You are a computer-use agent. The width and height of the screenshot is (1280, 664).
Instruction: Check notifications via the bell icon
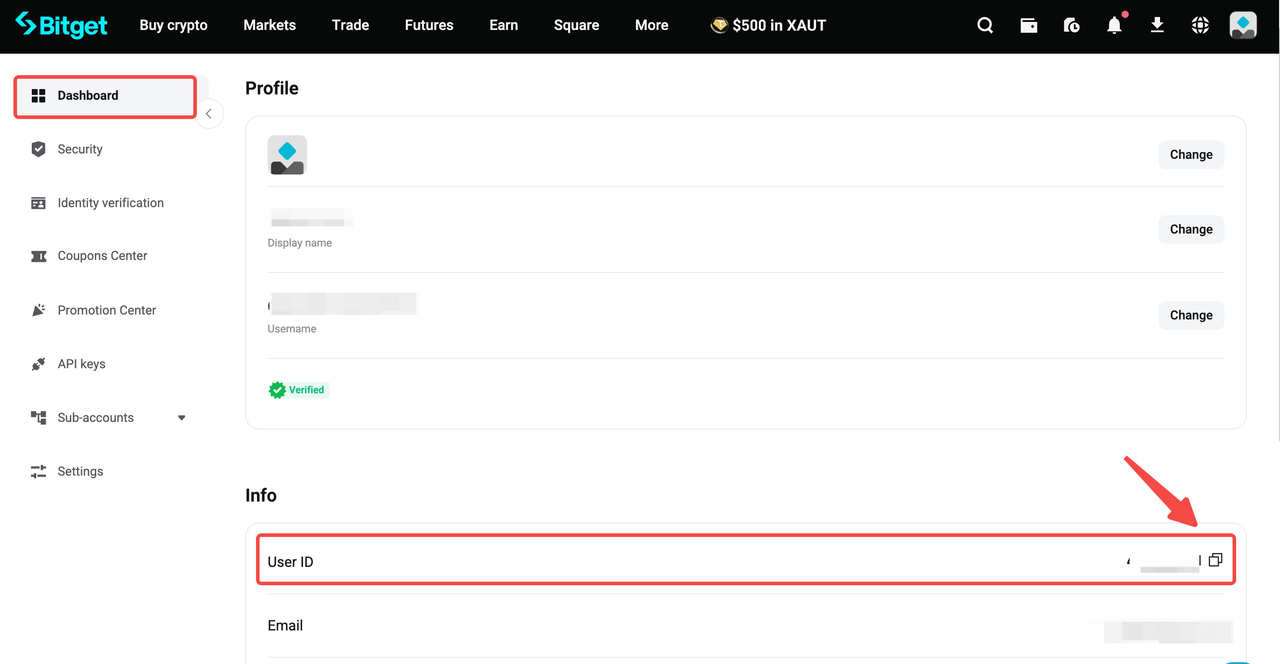coord(1114,25)
